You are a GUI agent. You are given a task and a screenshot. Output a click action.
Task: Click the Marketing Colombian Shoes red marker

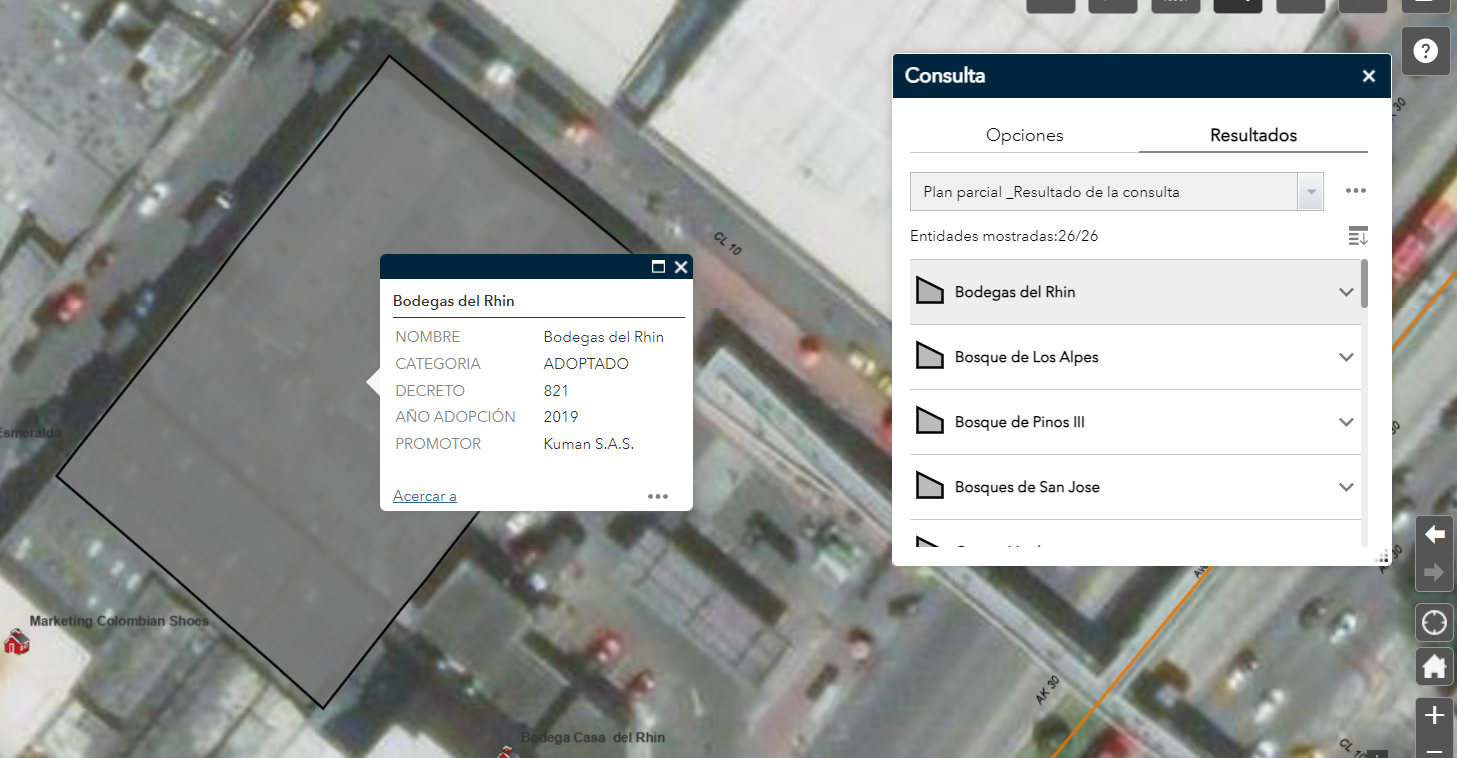[16, 642]
